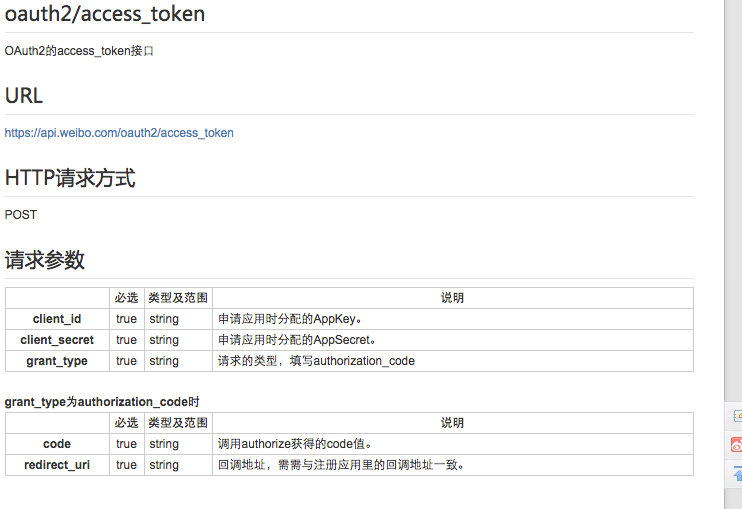Click the code parameter name cell
The image size is (742, 509).
(x=57, y=444)
